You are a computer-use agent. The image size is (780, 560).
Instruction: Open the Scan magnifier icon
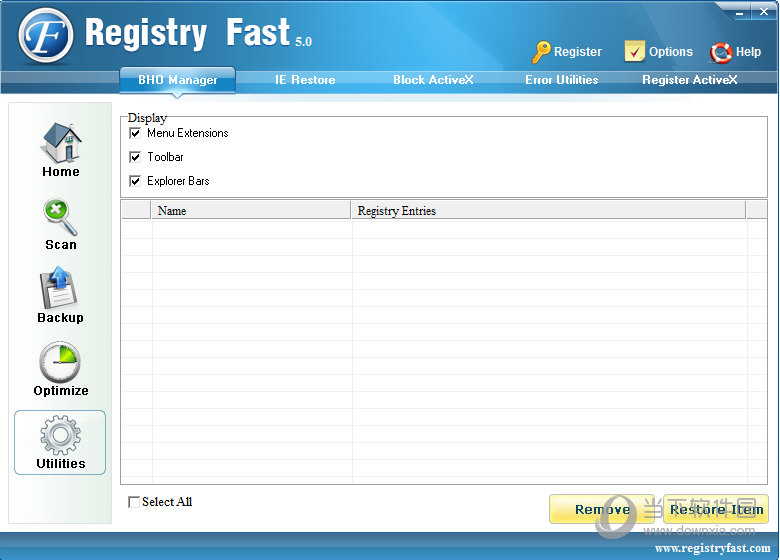(61, 217)
